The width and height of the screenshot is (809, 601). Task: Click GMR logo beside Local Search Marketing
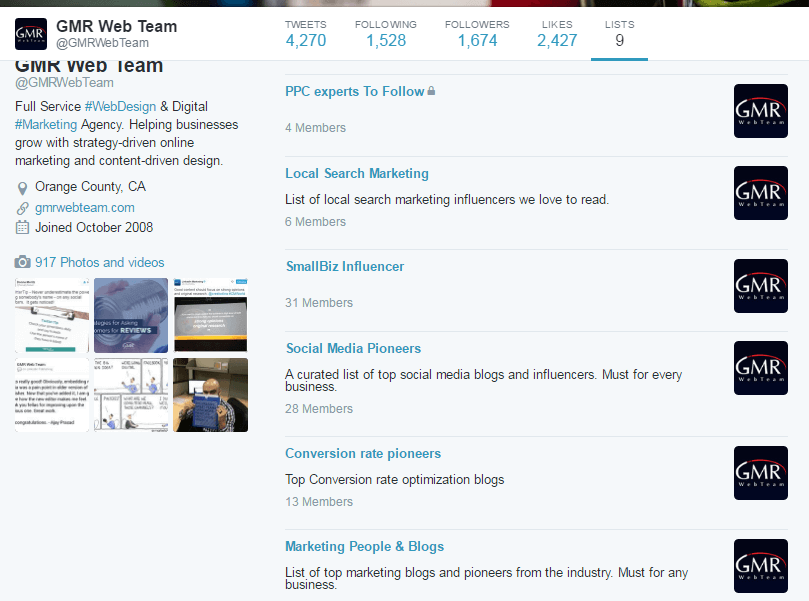pos(761,193)
